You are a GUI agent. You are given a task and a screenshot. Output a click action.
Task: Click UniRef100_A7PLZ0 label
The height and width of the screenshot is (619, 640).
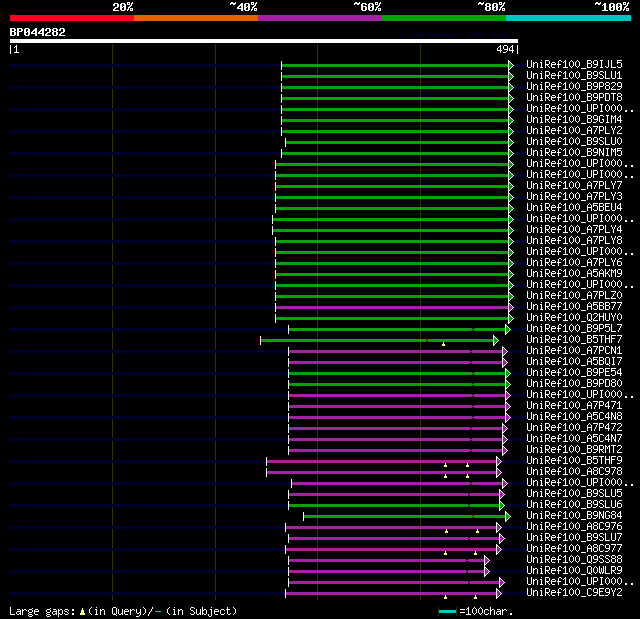click(x=574, y=296)
